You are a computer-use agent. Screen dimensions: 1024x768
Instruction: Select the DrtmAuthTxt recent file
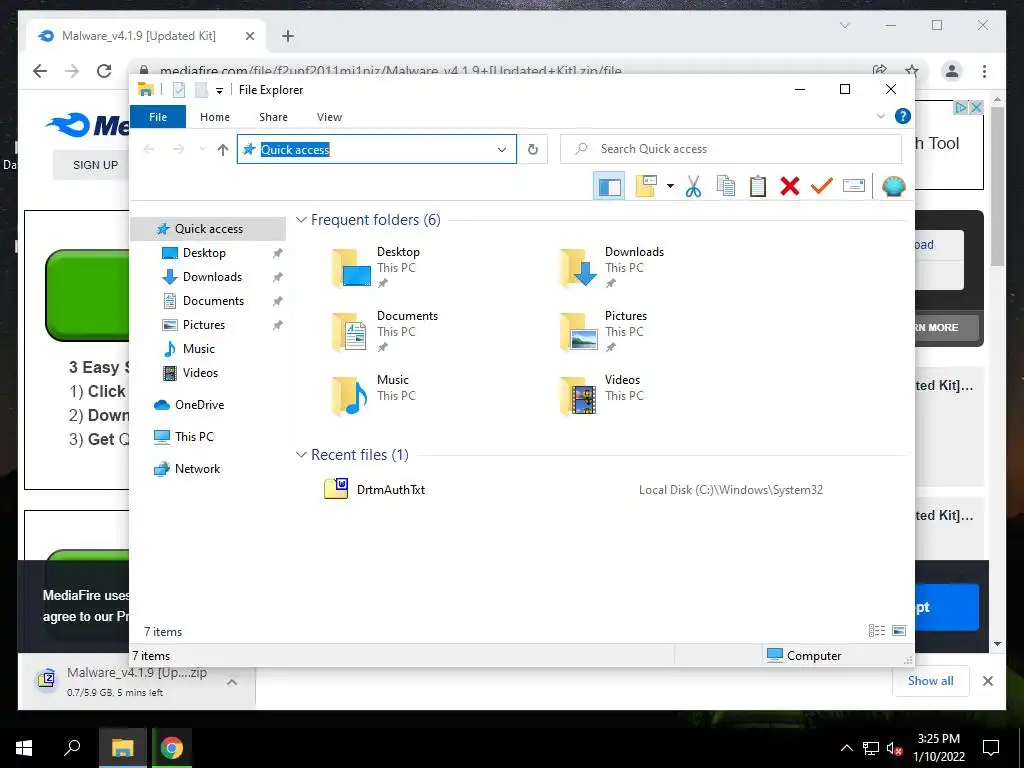pos(391,490)
